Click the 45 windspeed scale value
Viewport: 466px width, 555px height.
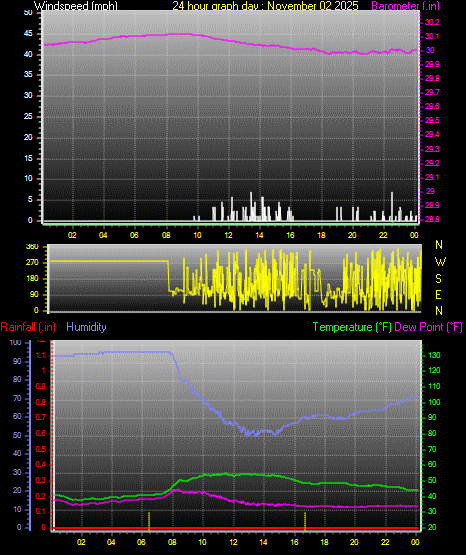[x=28, y=34]
